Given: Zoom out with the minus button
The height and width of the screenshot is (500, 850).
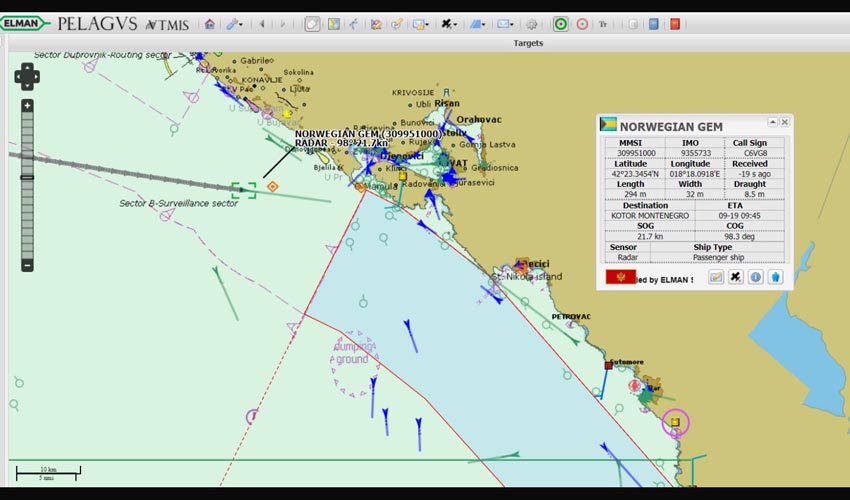Looking at the screenshot, I should pyautogui.click(x=27, y=265).
